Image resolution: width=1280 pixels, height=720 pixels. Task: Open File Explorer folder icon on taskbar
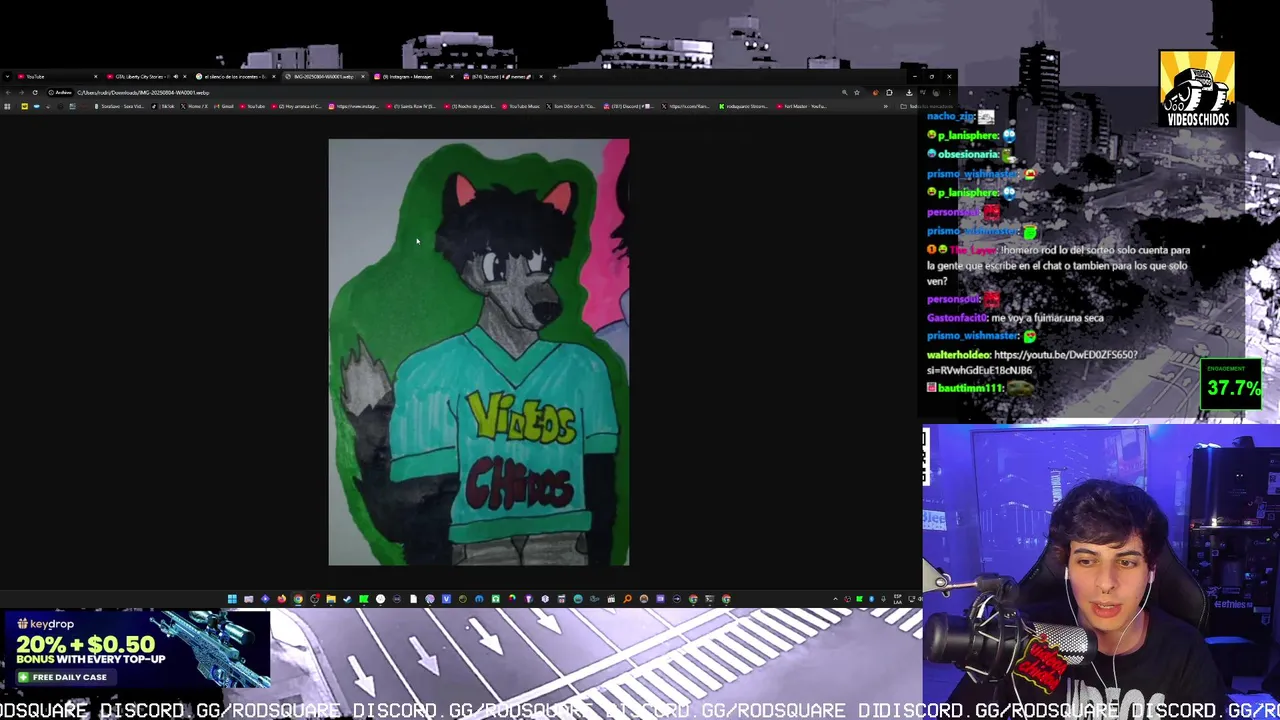331,599
